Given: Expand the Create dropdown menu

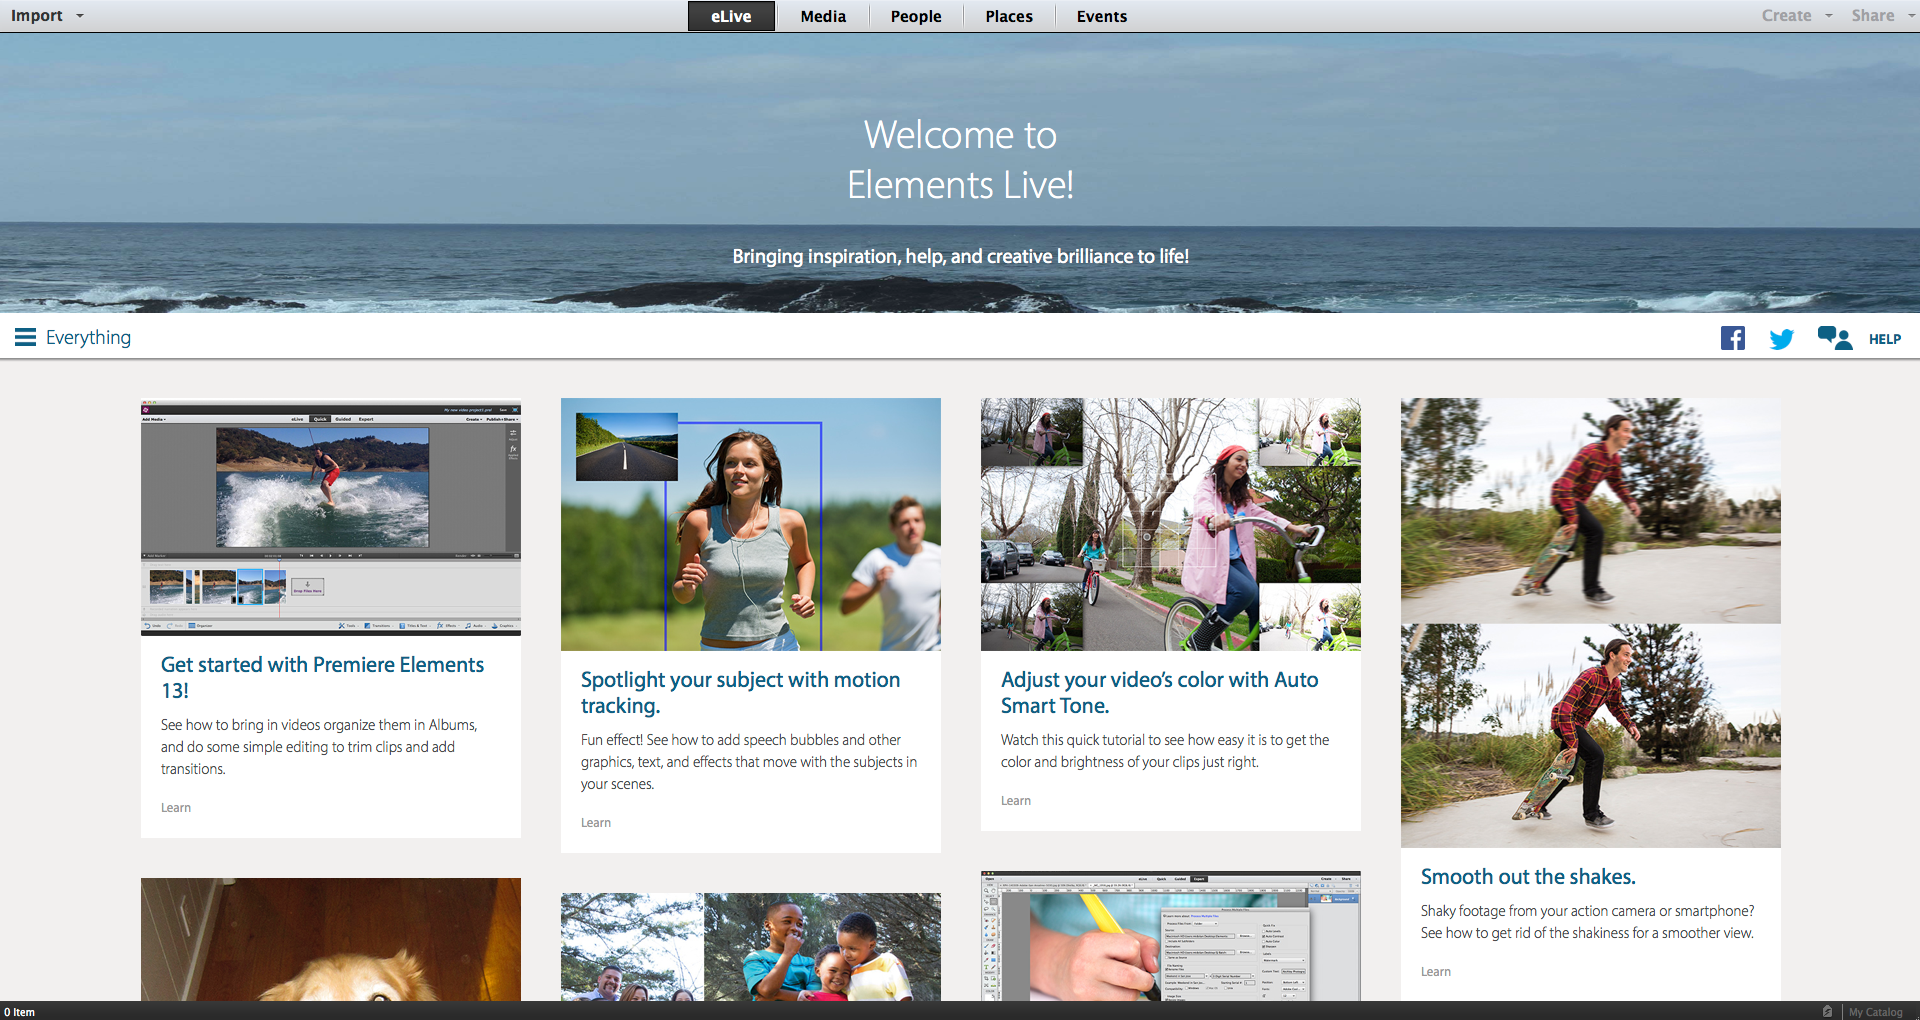Looking at the screenshot, I should [x=1797, y=16].
